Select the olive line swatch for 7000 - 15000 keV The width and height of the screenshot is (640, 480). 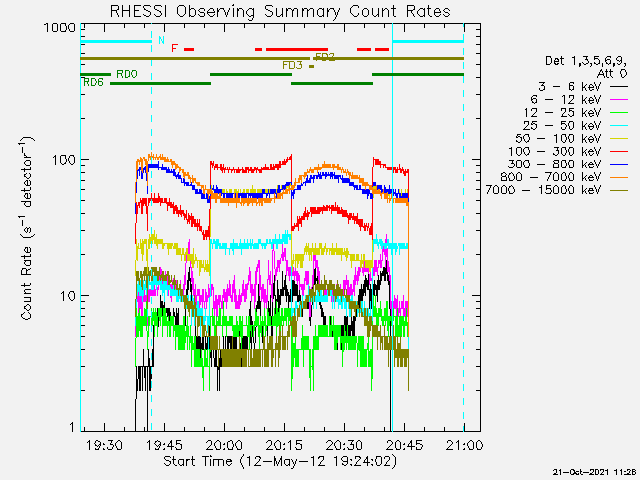(x=618, y=190)
